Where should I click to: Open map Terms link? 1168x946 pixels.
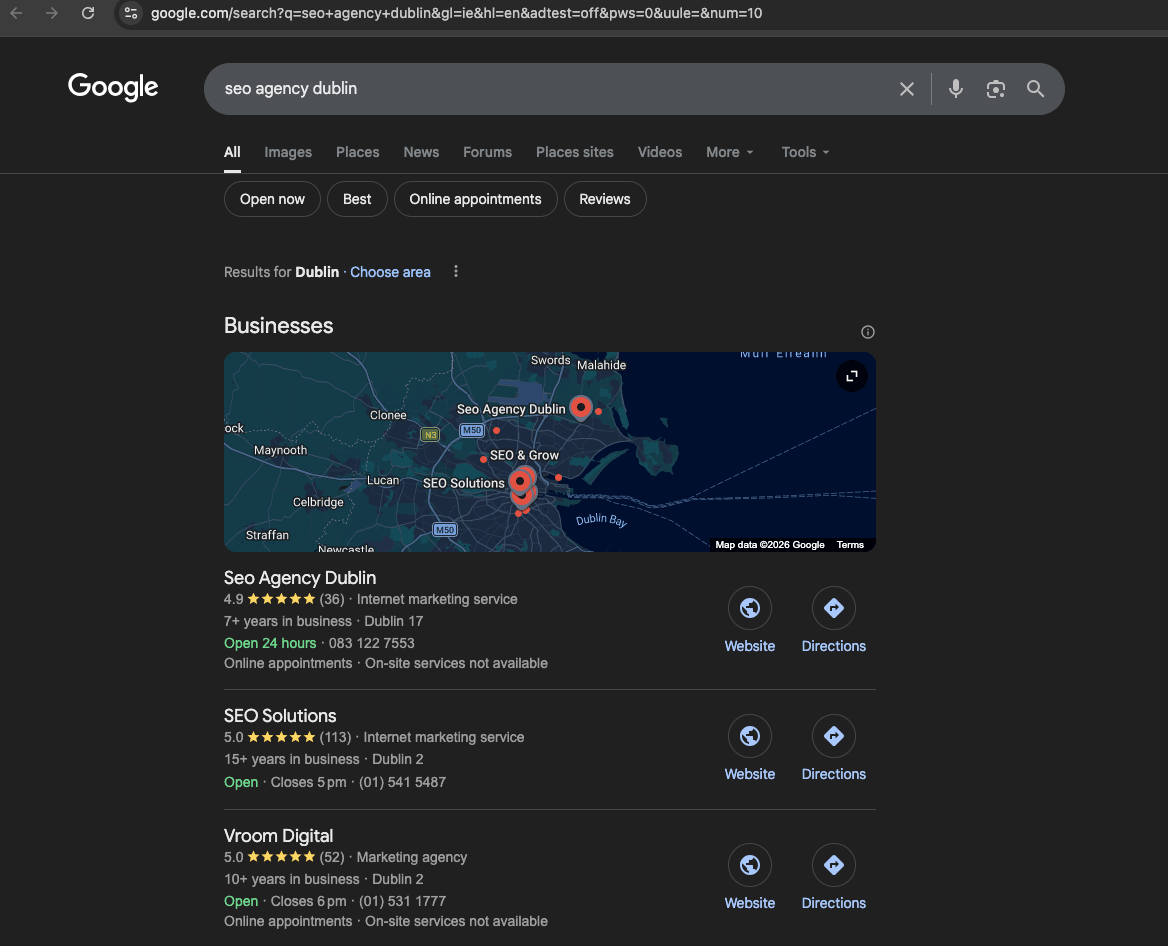click(x=850, y=545)
